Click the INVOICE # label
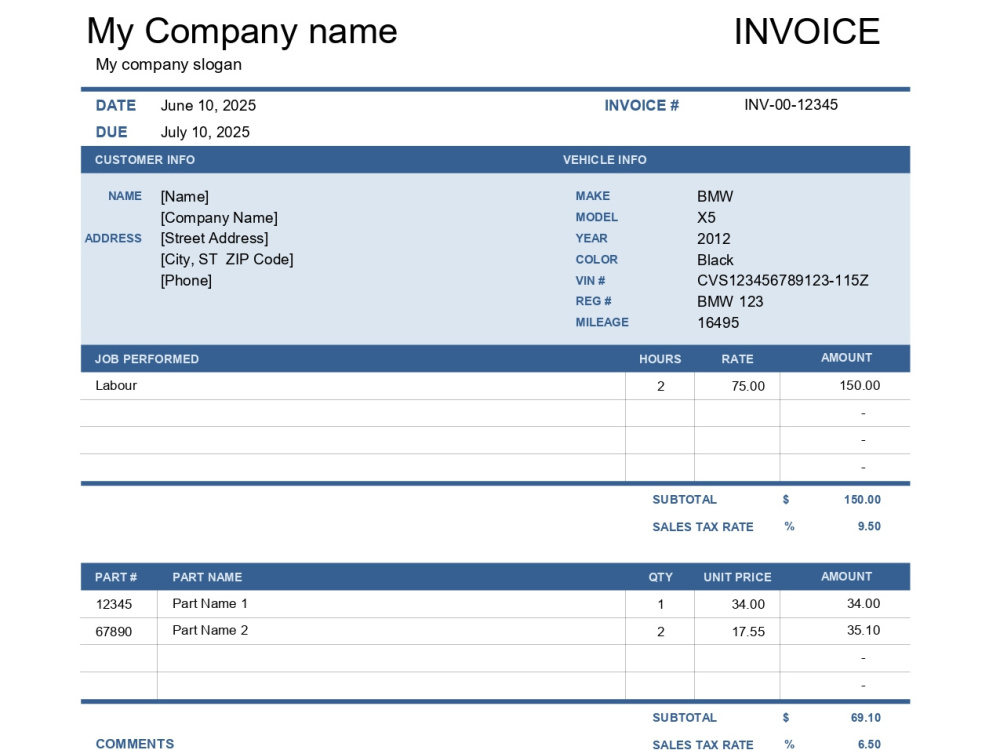Image resolution: width=1000 pixels, height=750 pixels. 642,105
